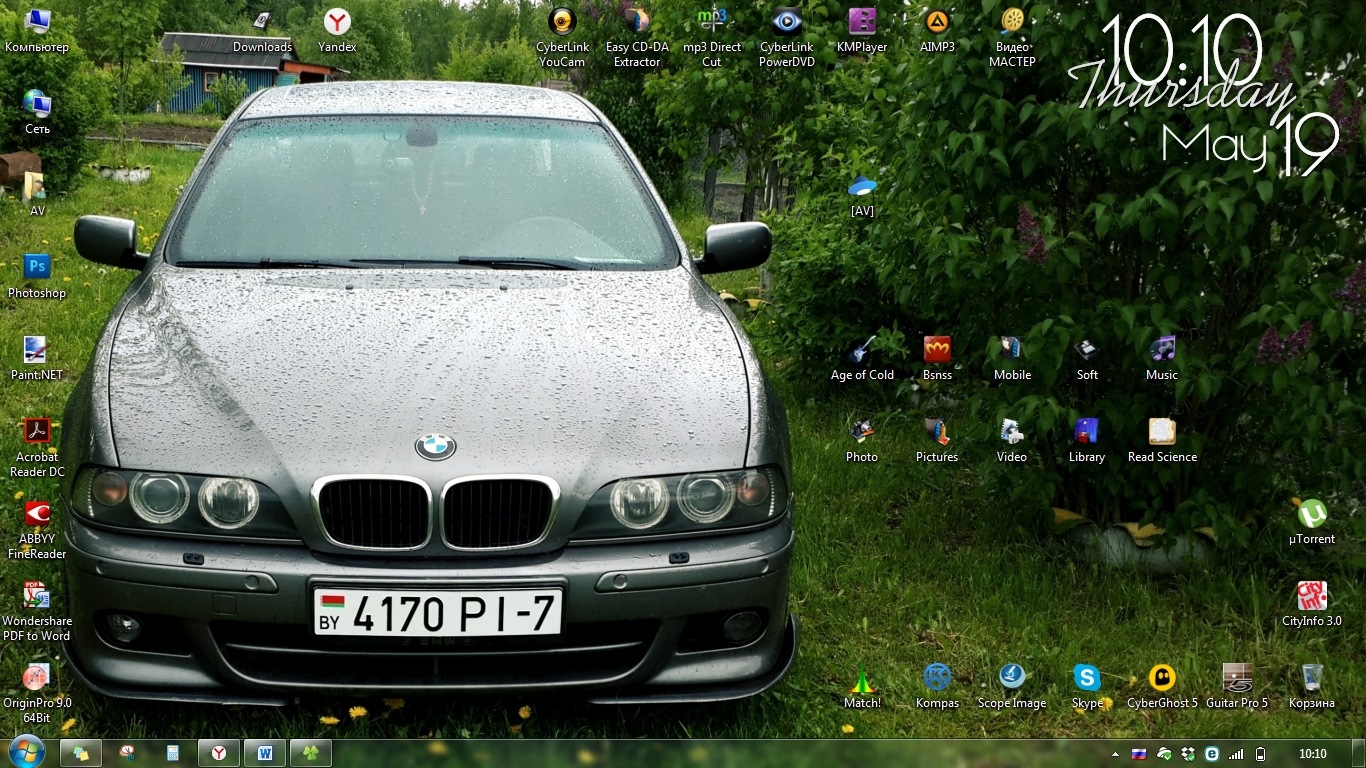Image resolution: width=1366 pixels, height=768 pixels.
Task: Open the Компьютер desktop icon
Action: tap(37, 30)
